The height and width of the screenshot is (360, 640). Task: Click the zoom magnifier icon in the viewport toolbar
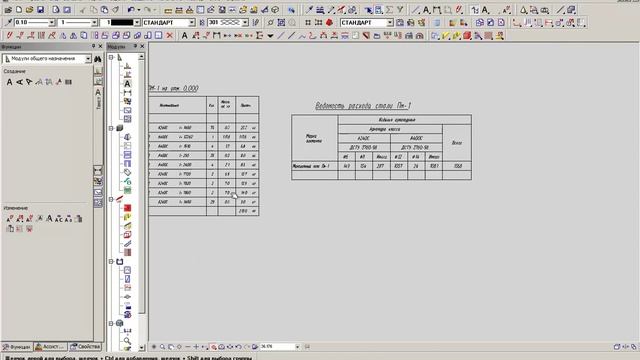pyautogui.click(x=162, y=347)
